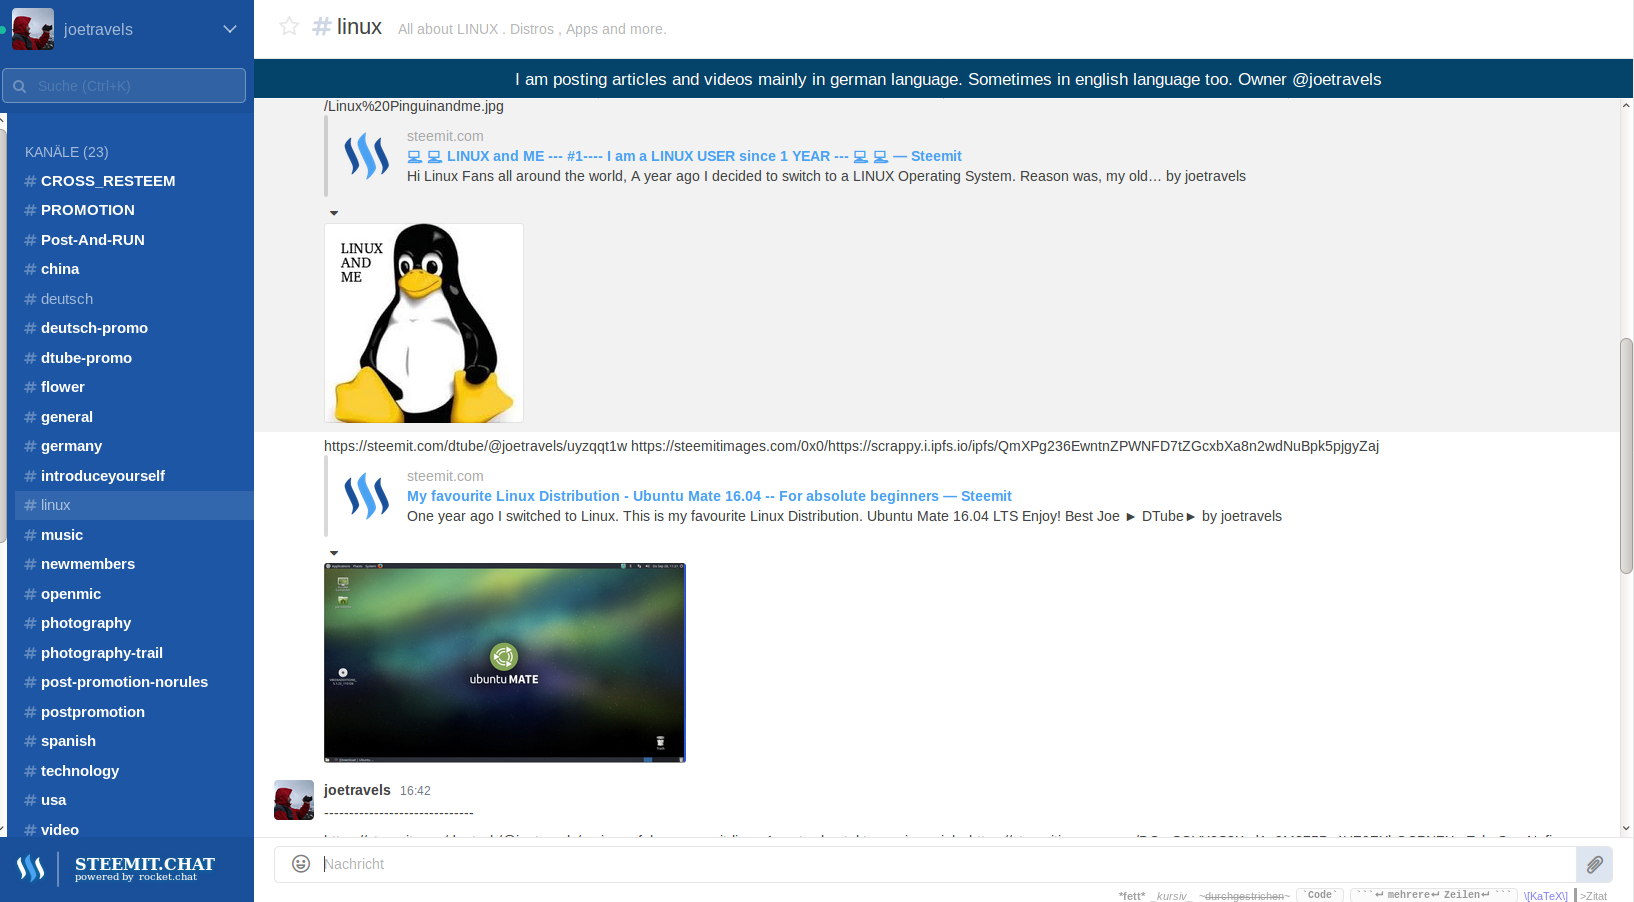Viewport: 1634px width, 902px height.
Task: Open the 'My favourite Linux Distribution' Steemit link
Action: (709, 496)
